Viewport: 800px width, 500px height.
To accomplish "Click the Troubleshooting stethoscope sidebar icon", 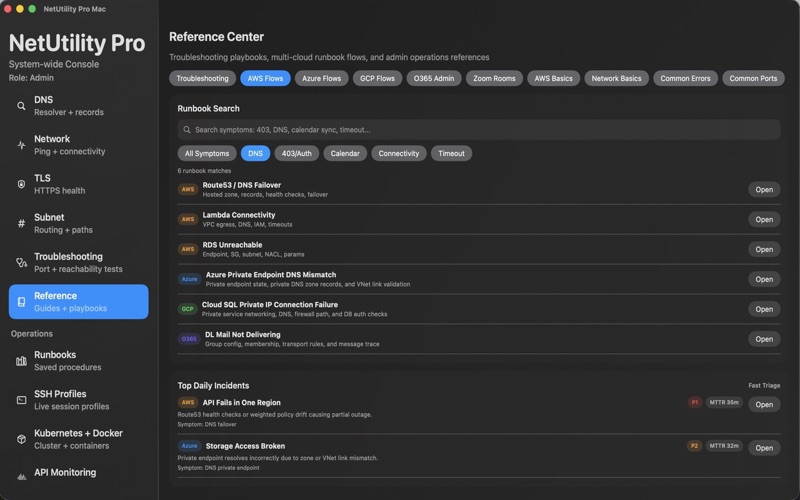I will [x=21, y=263].
